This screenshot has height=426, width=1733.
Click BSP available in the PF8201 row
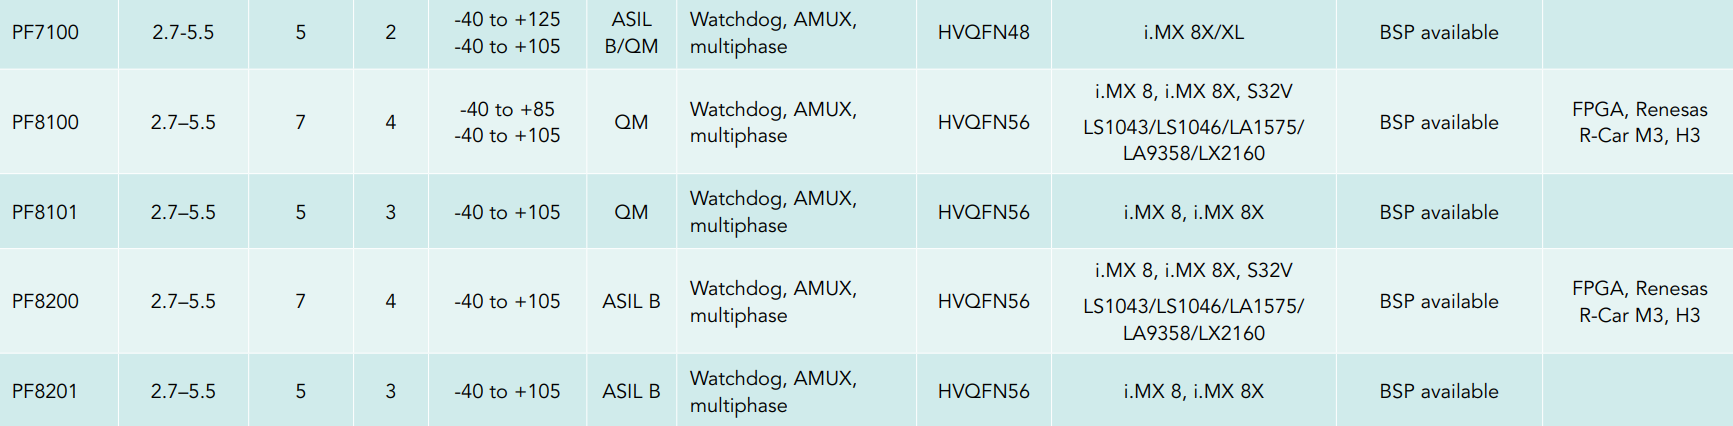tap(1438, 391)
